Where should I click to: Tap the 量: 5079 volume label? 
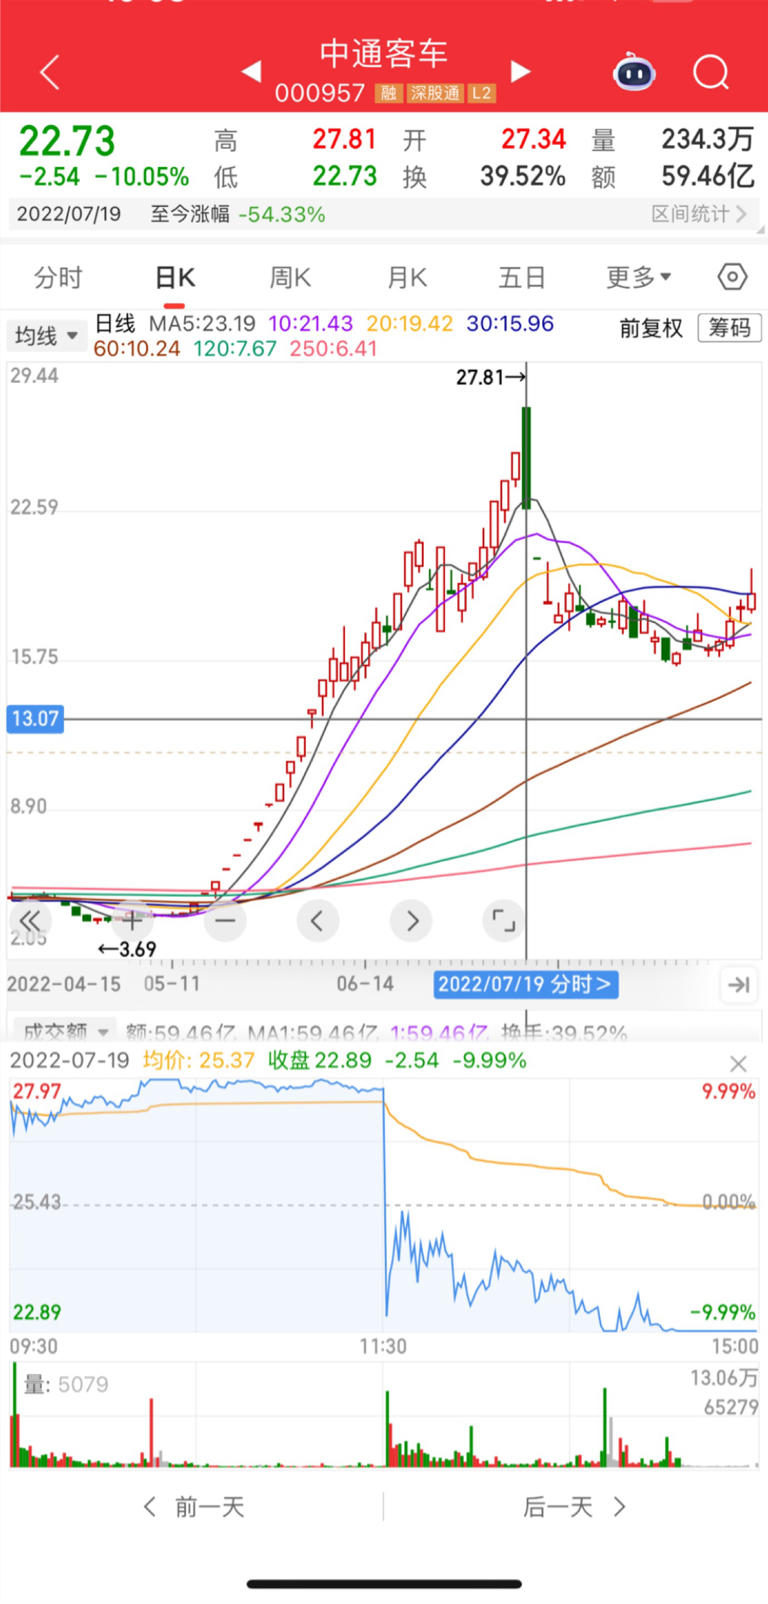[x=66, y=1384]
